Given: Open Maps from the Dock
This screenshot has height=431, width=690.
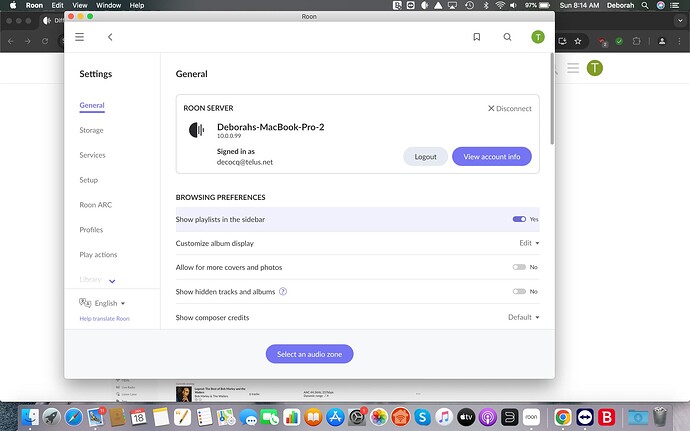Looking at the screenshot, I should tap(226, 417).
